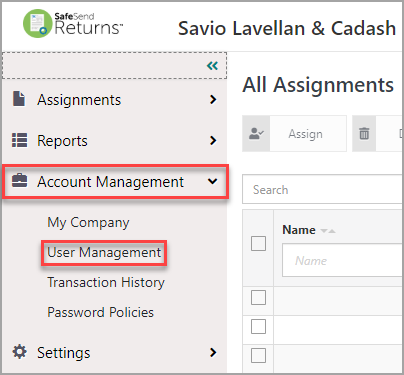
Task: Collapse the sidebar with double-chevron icon
Action: pos(212,66)
